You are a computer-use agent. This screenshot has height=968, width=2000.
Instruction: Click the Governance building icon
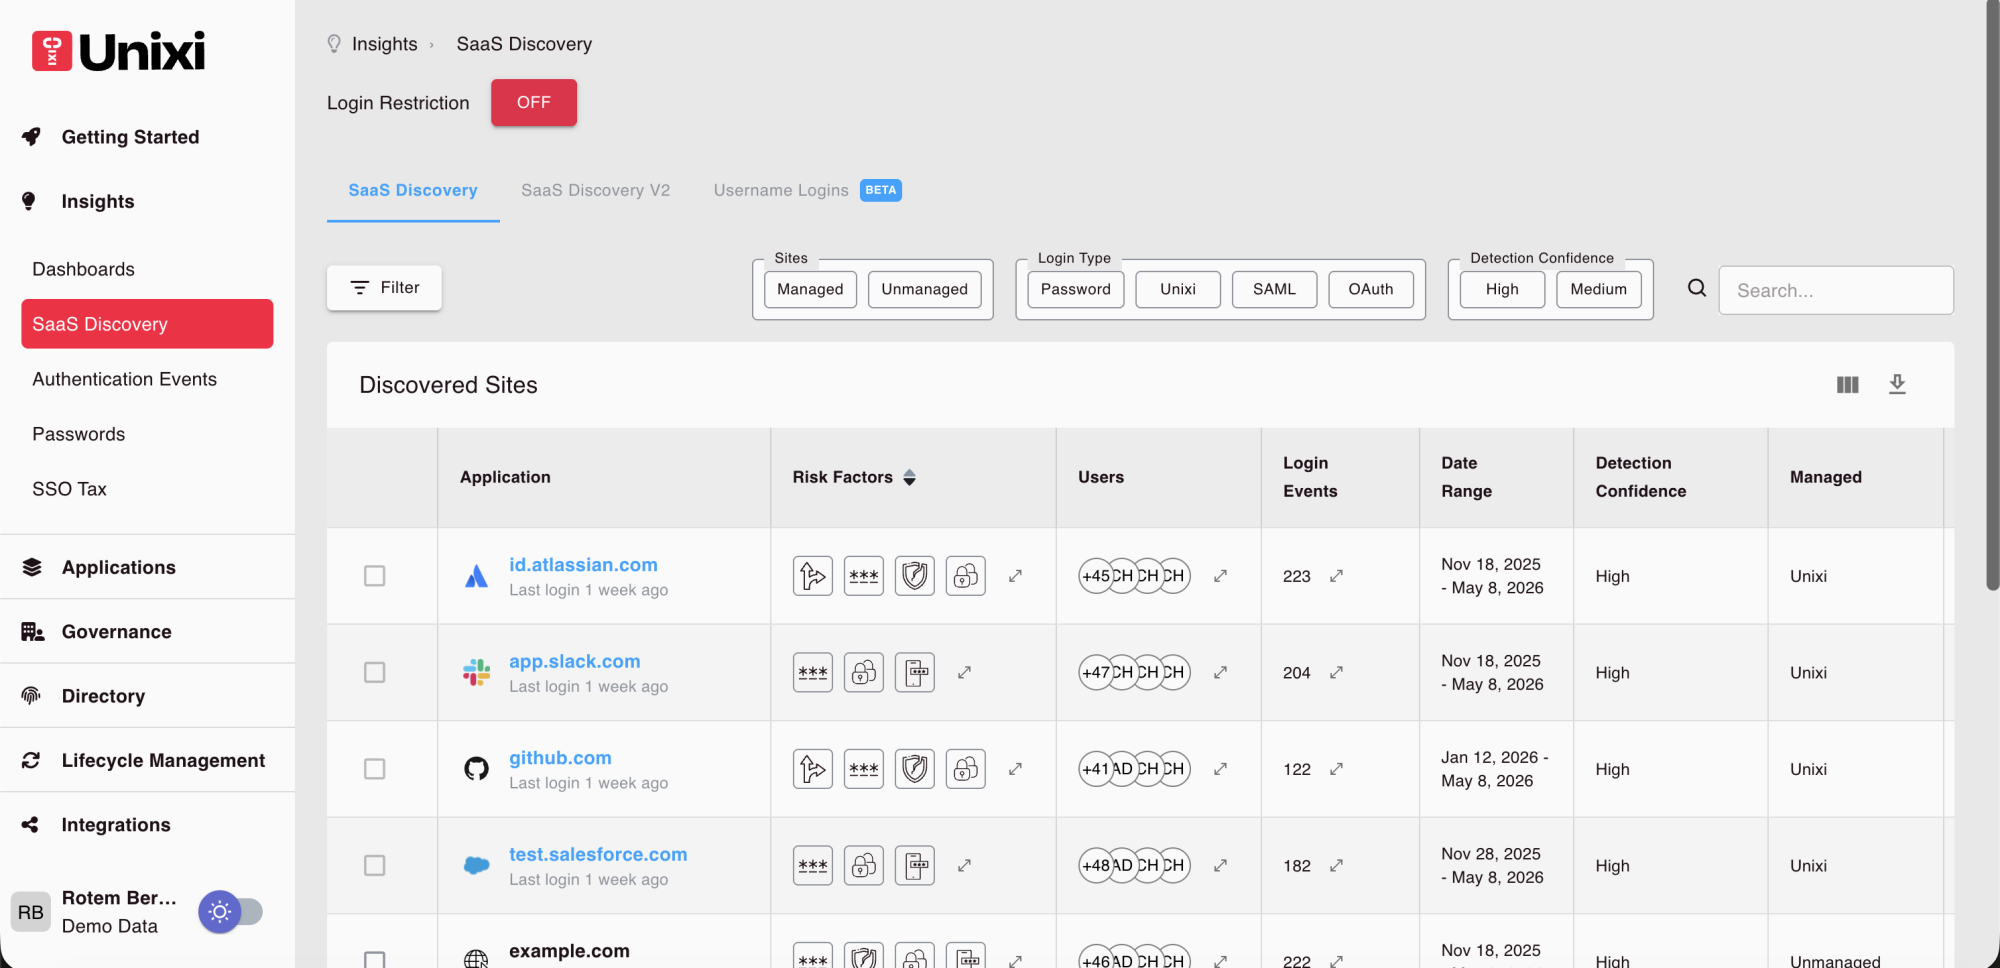(x=32, y=632)
